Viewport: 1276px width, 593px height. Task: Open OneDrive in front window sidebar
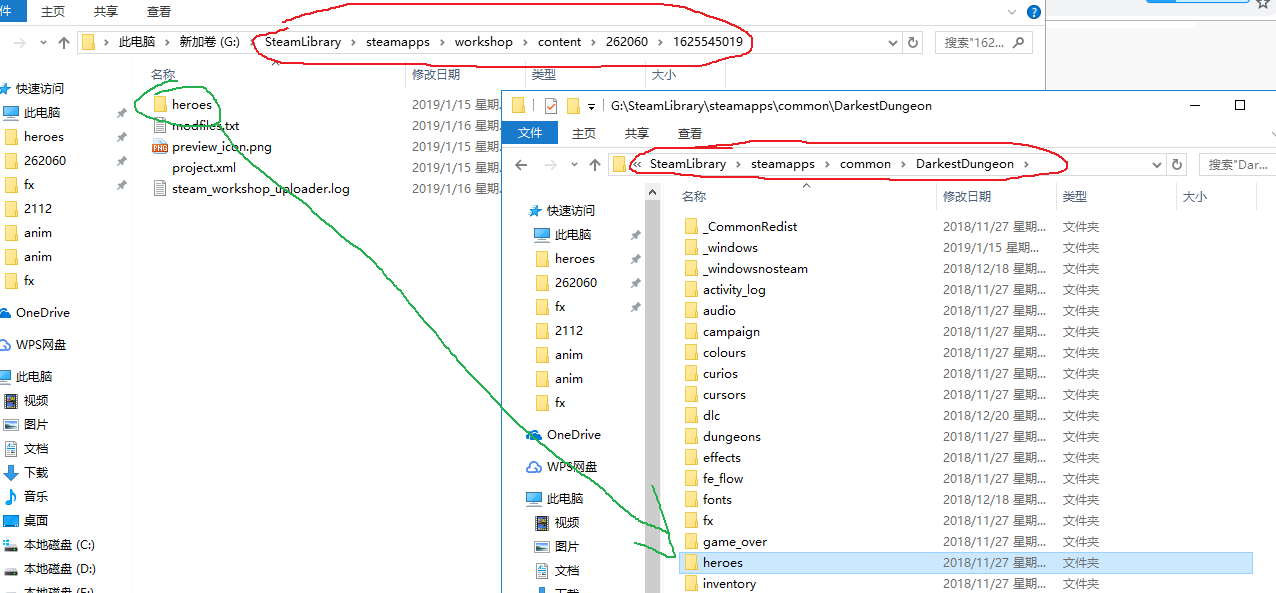click(574, 435)
